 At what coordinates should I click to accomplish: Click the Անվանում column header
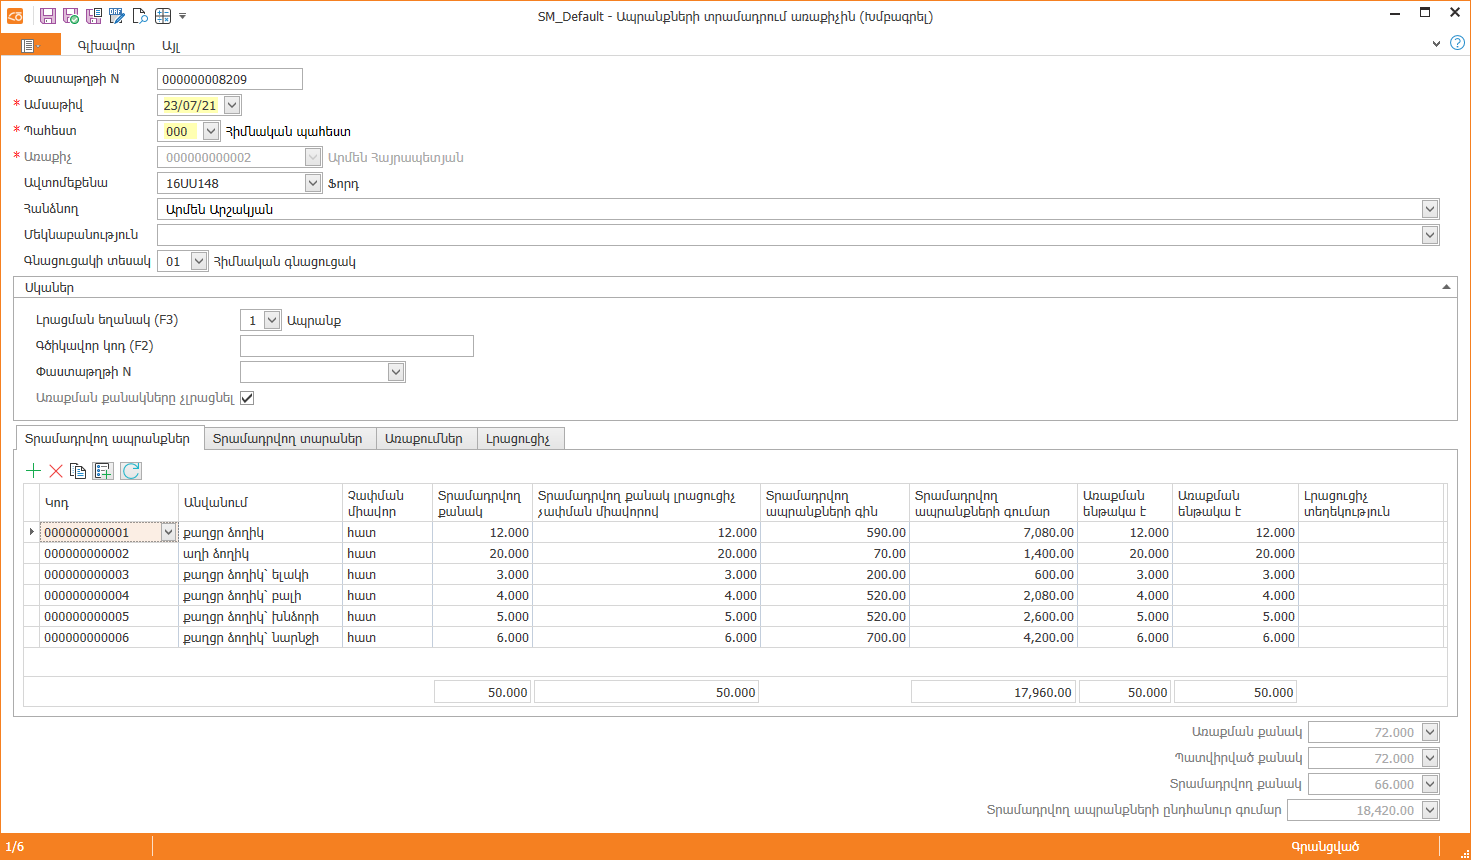[x=260, y=503]
